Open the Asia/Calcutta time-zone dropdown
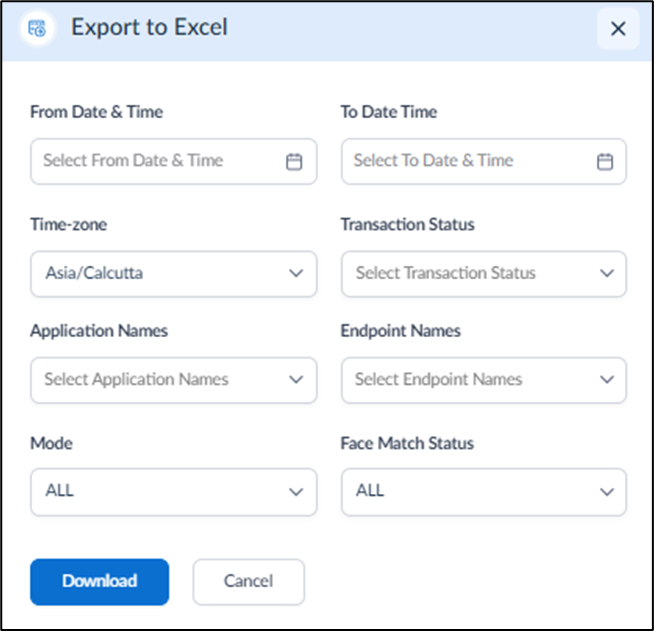Screen dimensions: 654x631 coord(174,274)
